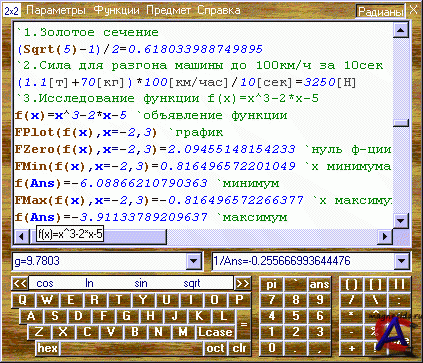The width and height of the screenshot is (423, 363).
Task: Click the Q key on the keyboard
Action: (23, 300)
